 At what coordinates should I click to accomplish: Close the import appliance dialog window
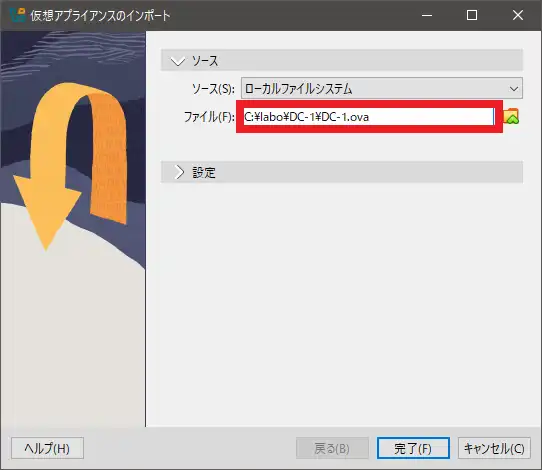pyautogui.click(x=518, y=15)
